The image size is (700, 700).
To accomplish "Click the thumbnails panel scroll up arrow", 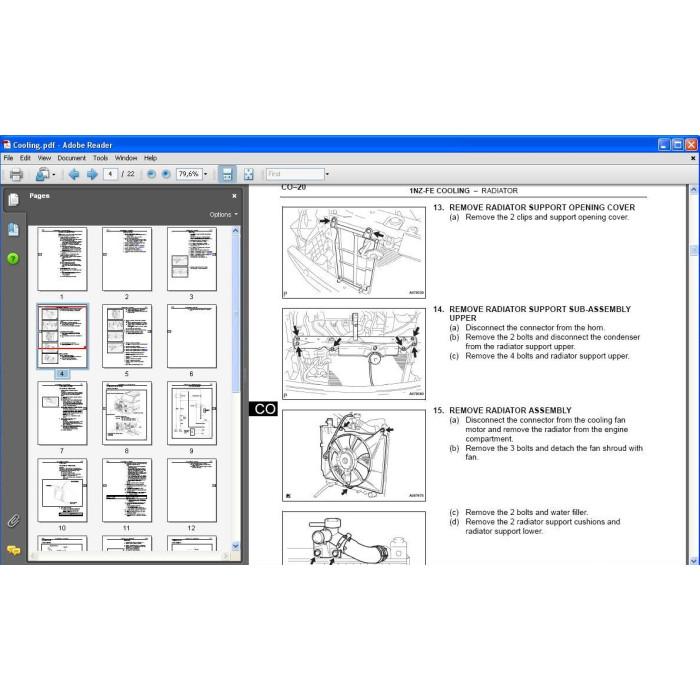I will pyautogui.click(x=235, y=230).
